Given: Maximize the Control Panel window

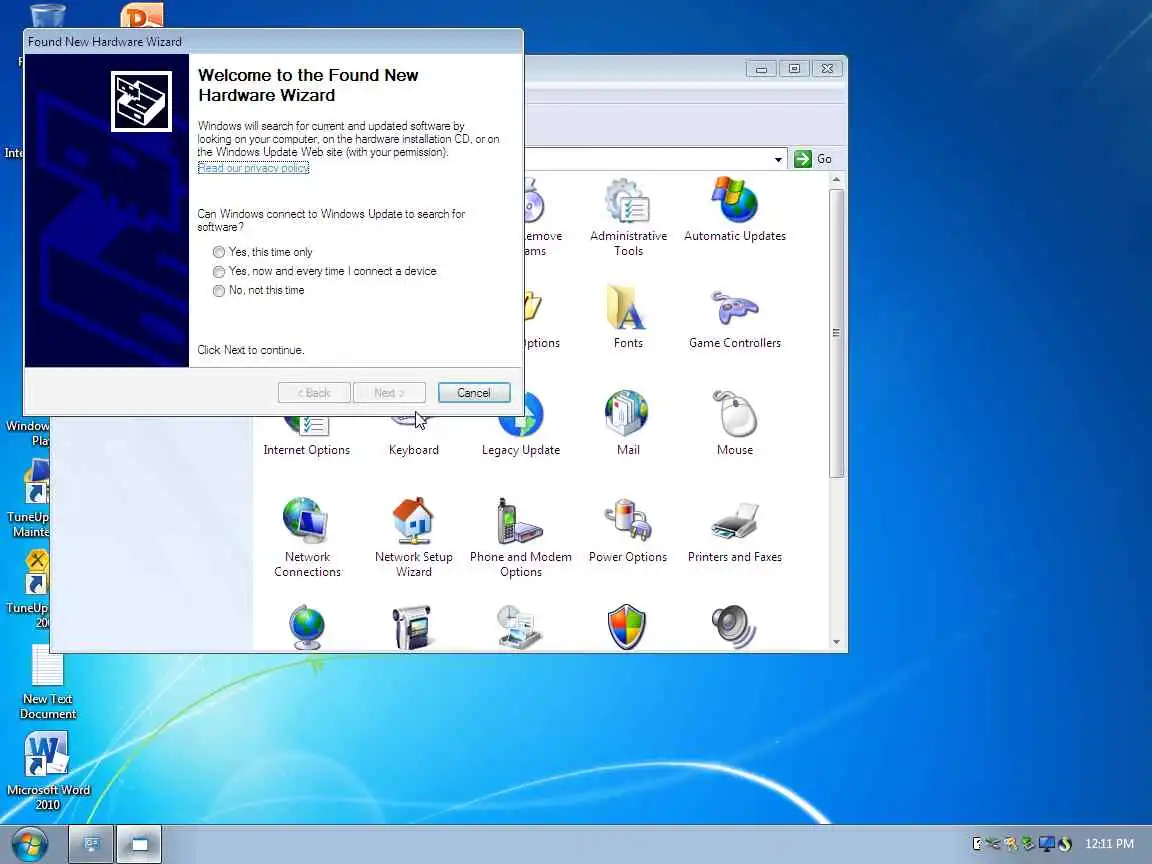Looking at the screenshot, I should pyautogui.click(x=794, y=69).
